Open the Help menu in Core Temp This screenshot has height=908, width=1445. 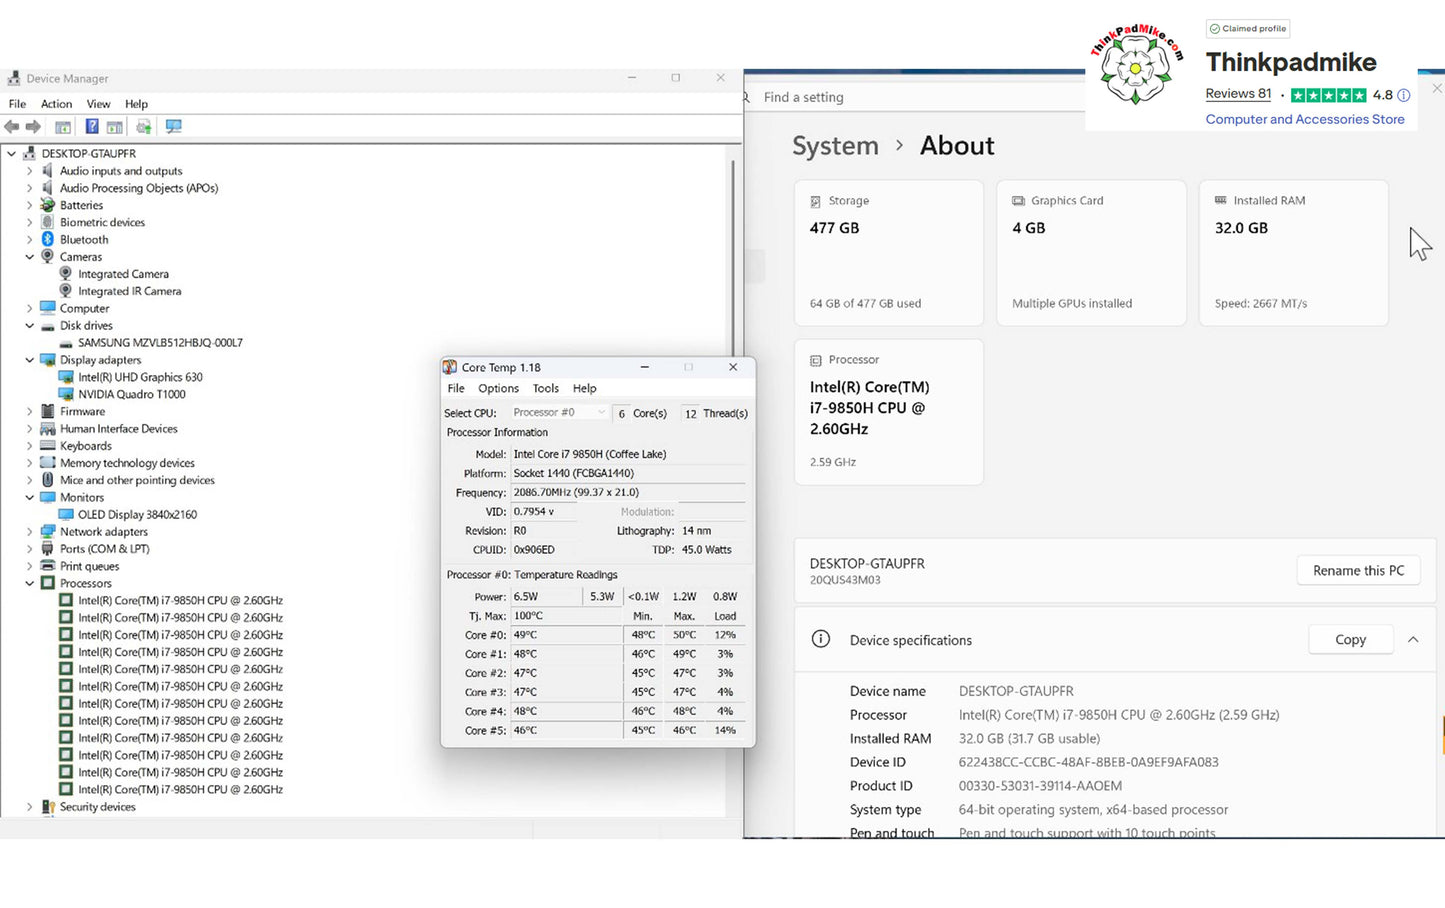click(x=585, y=388)
